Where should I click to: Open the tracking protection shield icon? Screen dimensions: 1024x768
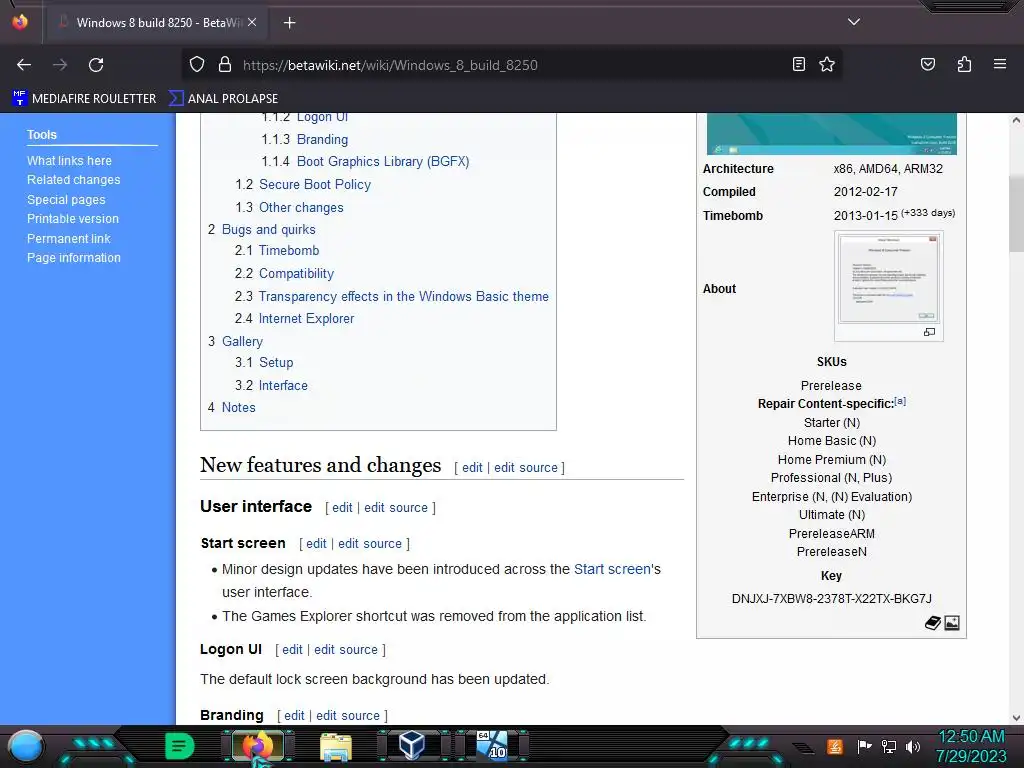pyautogui.click(x=197, y=65)
